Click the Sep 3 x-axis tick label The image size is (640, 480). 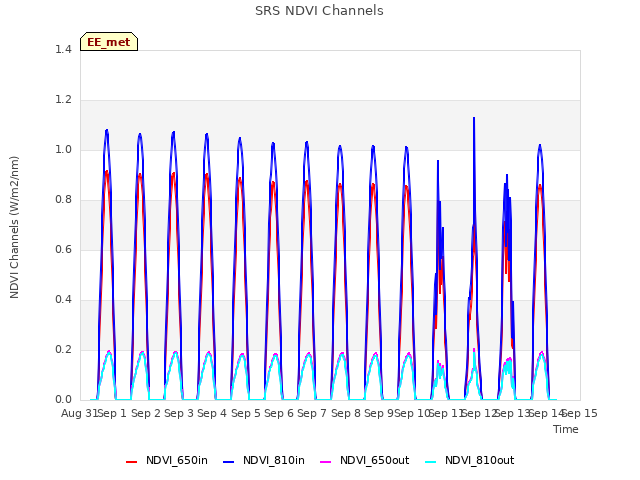pos(179,413)
